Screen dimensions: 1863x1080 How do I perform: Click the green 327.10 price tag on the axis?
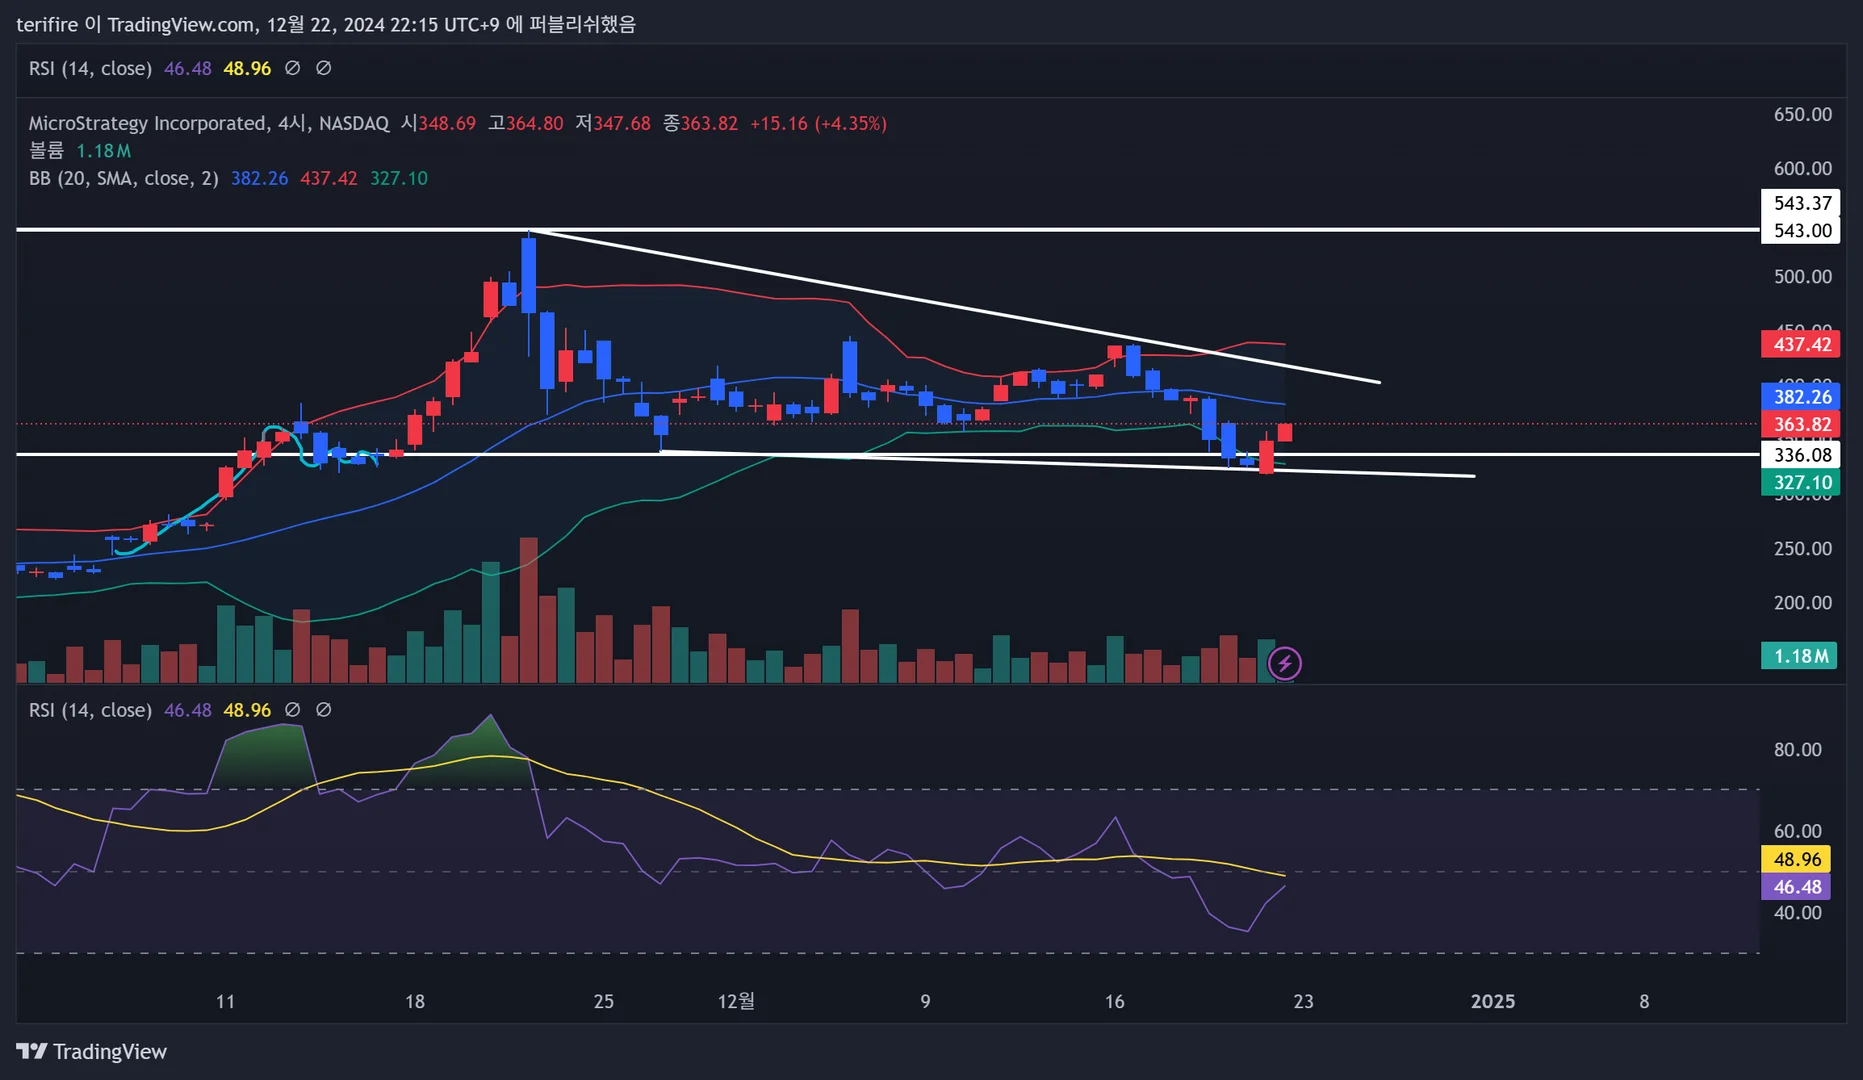coord(1801,483)
